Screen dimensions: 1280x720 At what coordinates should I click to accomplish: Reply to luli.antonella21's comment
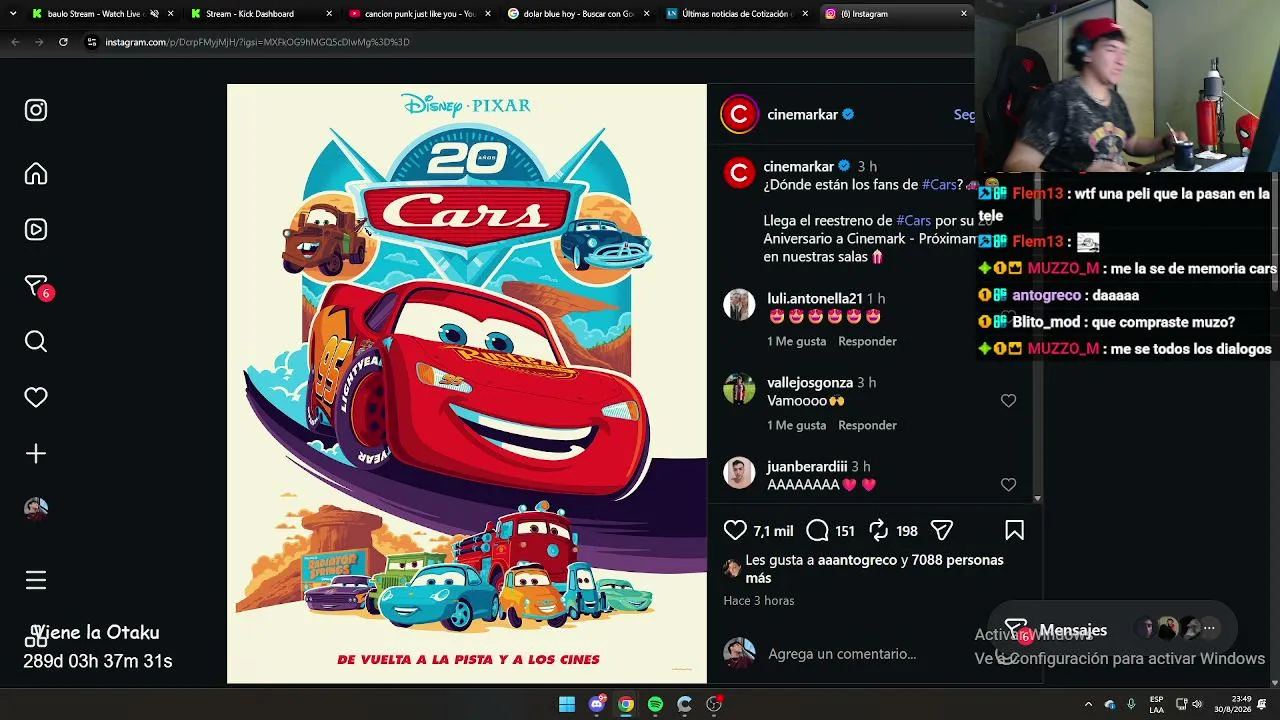[x=867, y=341]
